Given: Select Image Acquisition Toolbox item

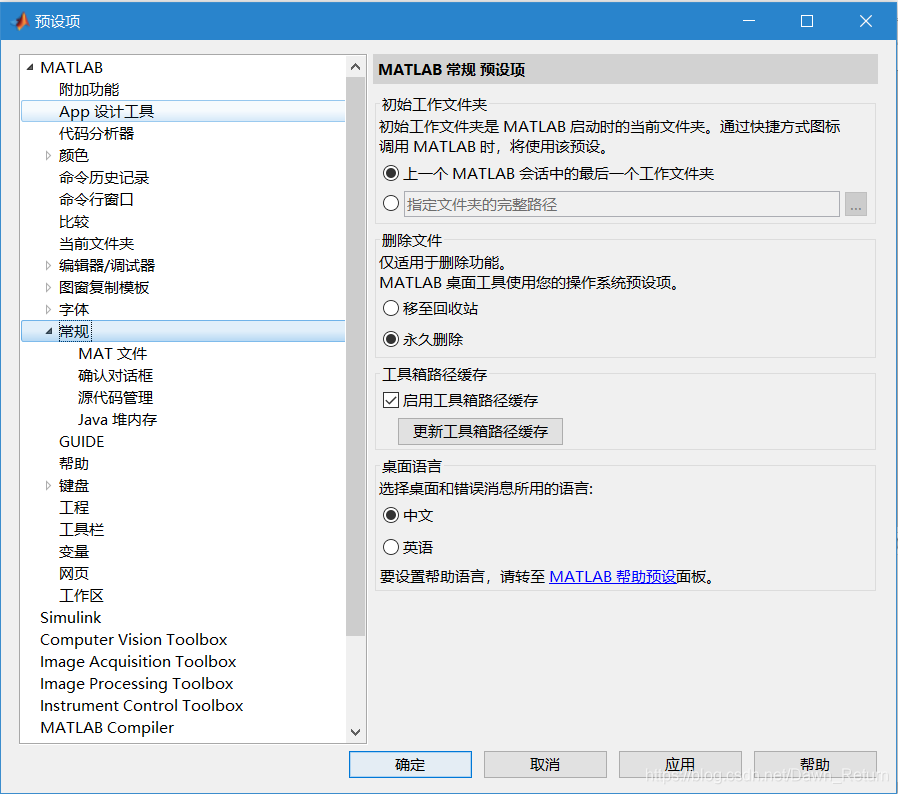Looking at the screenshot, I should pyautogui.click(x=138, y=662).
